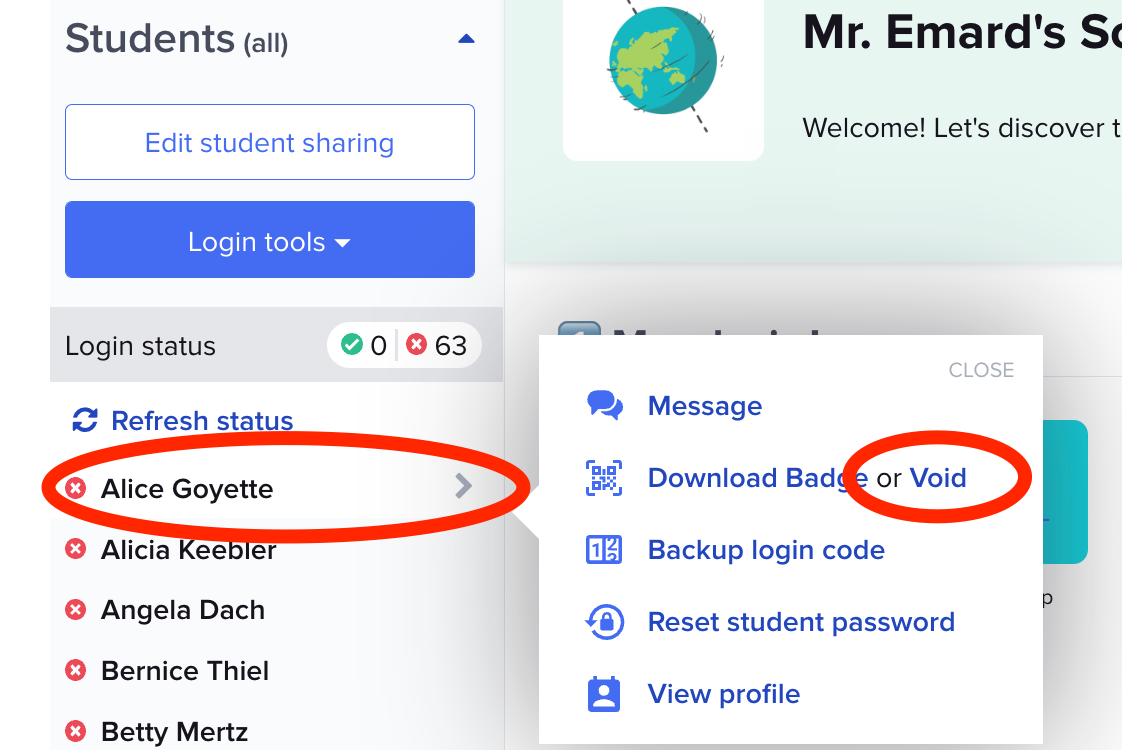Screen dimensions: 1122x750
Task: Void Alice Goyette's badge
Action: pyautogui.click(x=938, y=477)
